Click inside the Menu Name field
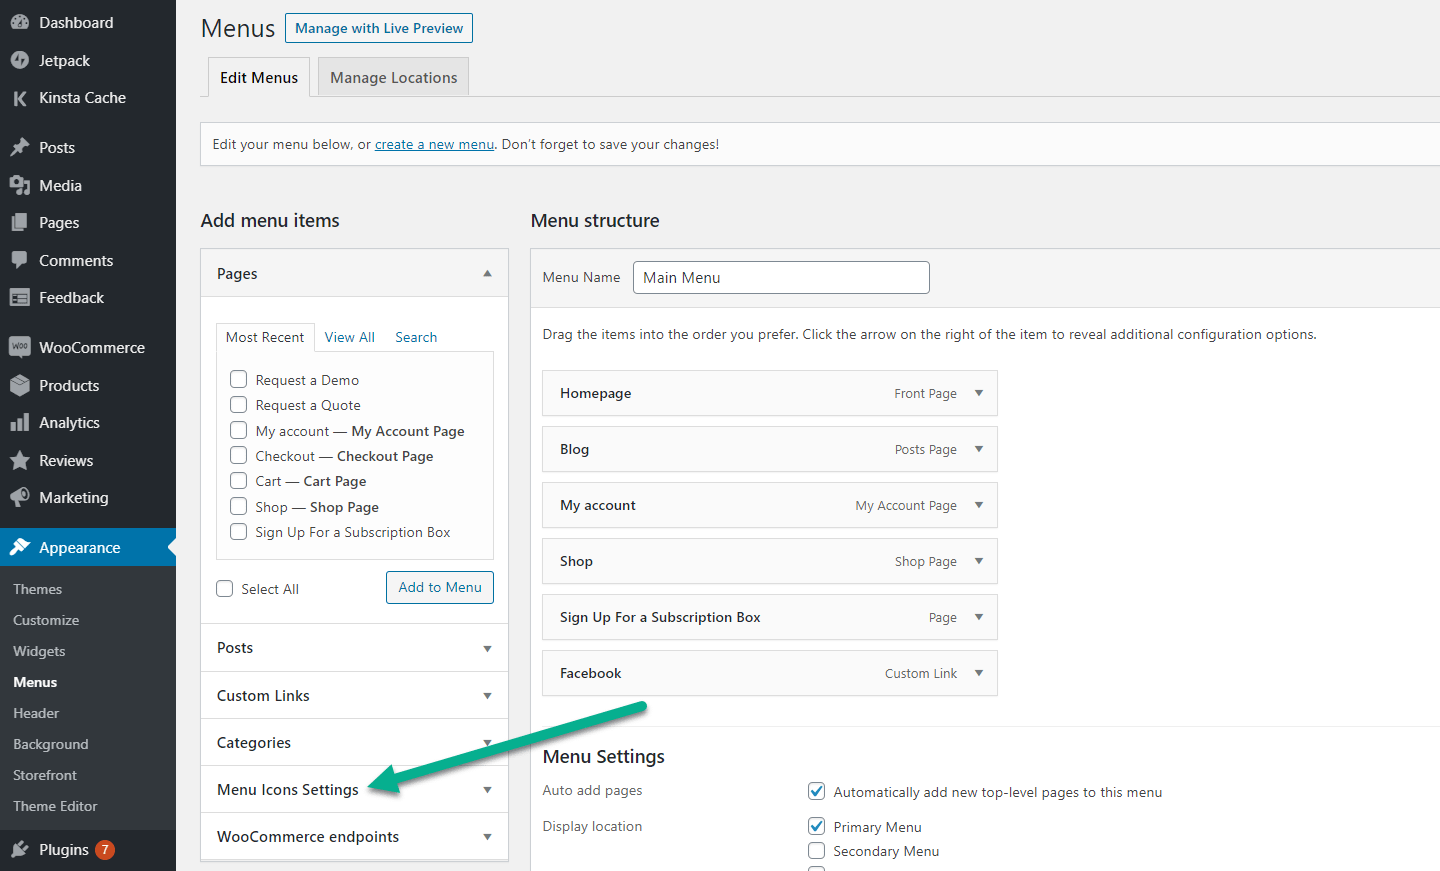Viewport: 1440px width, 871px height. (x=781, y=277)
